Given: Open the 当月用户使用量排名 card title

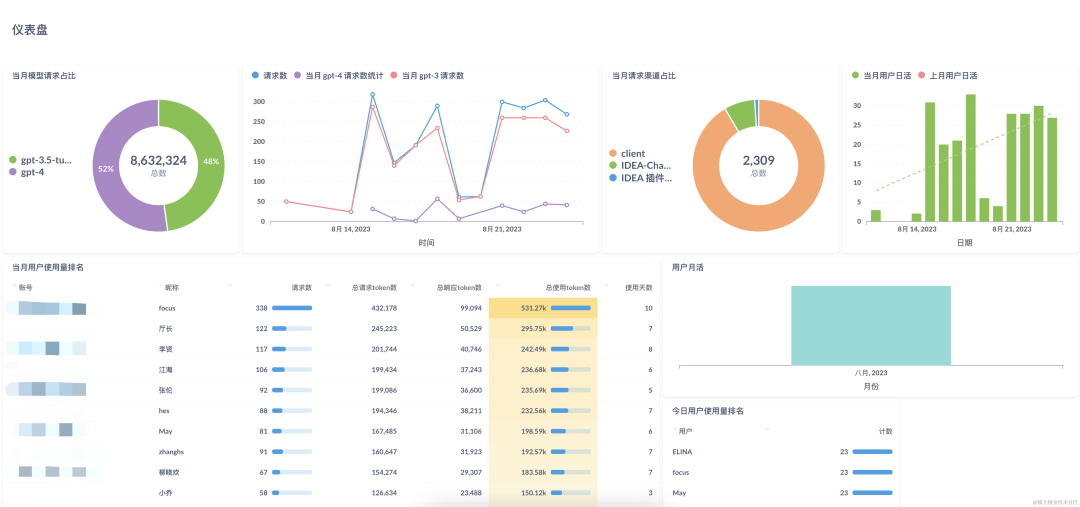Looking at the screenshot, I should coord(48,267).
